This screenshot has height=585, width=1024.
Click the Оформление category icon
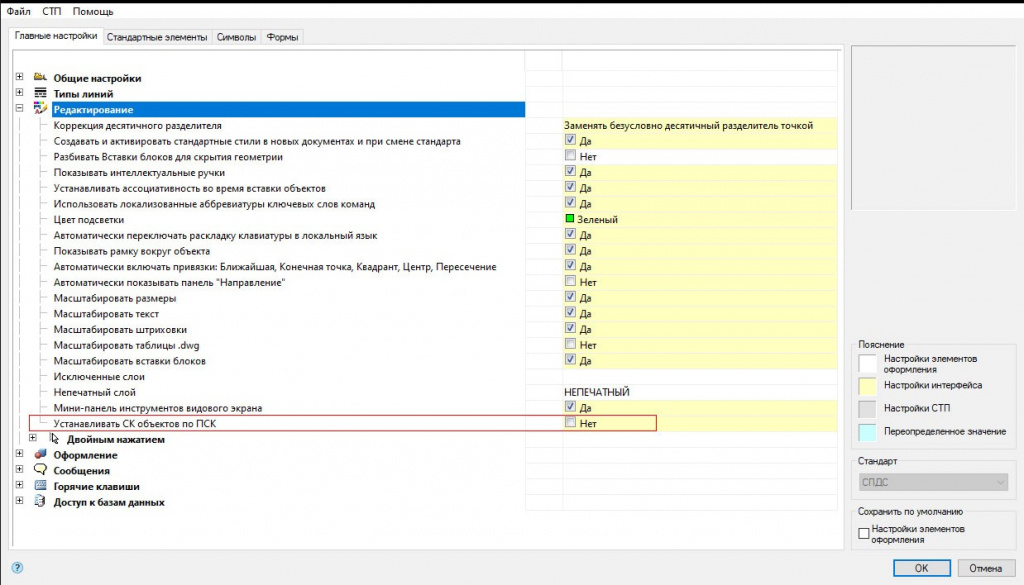pyautogui.click(x=40, y=454)
